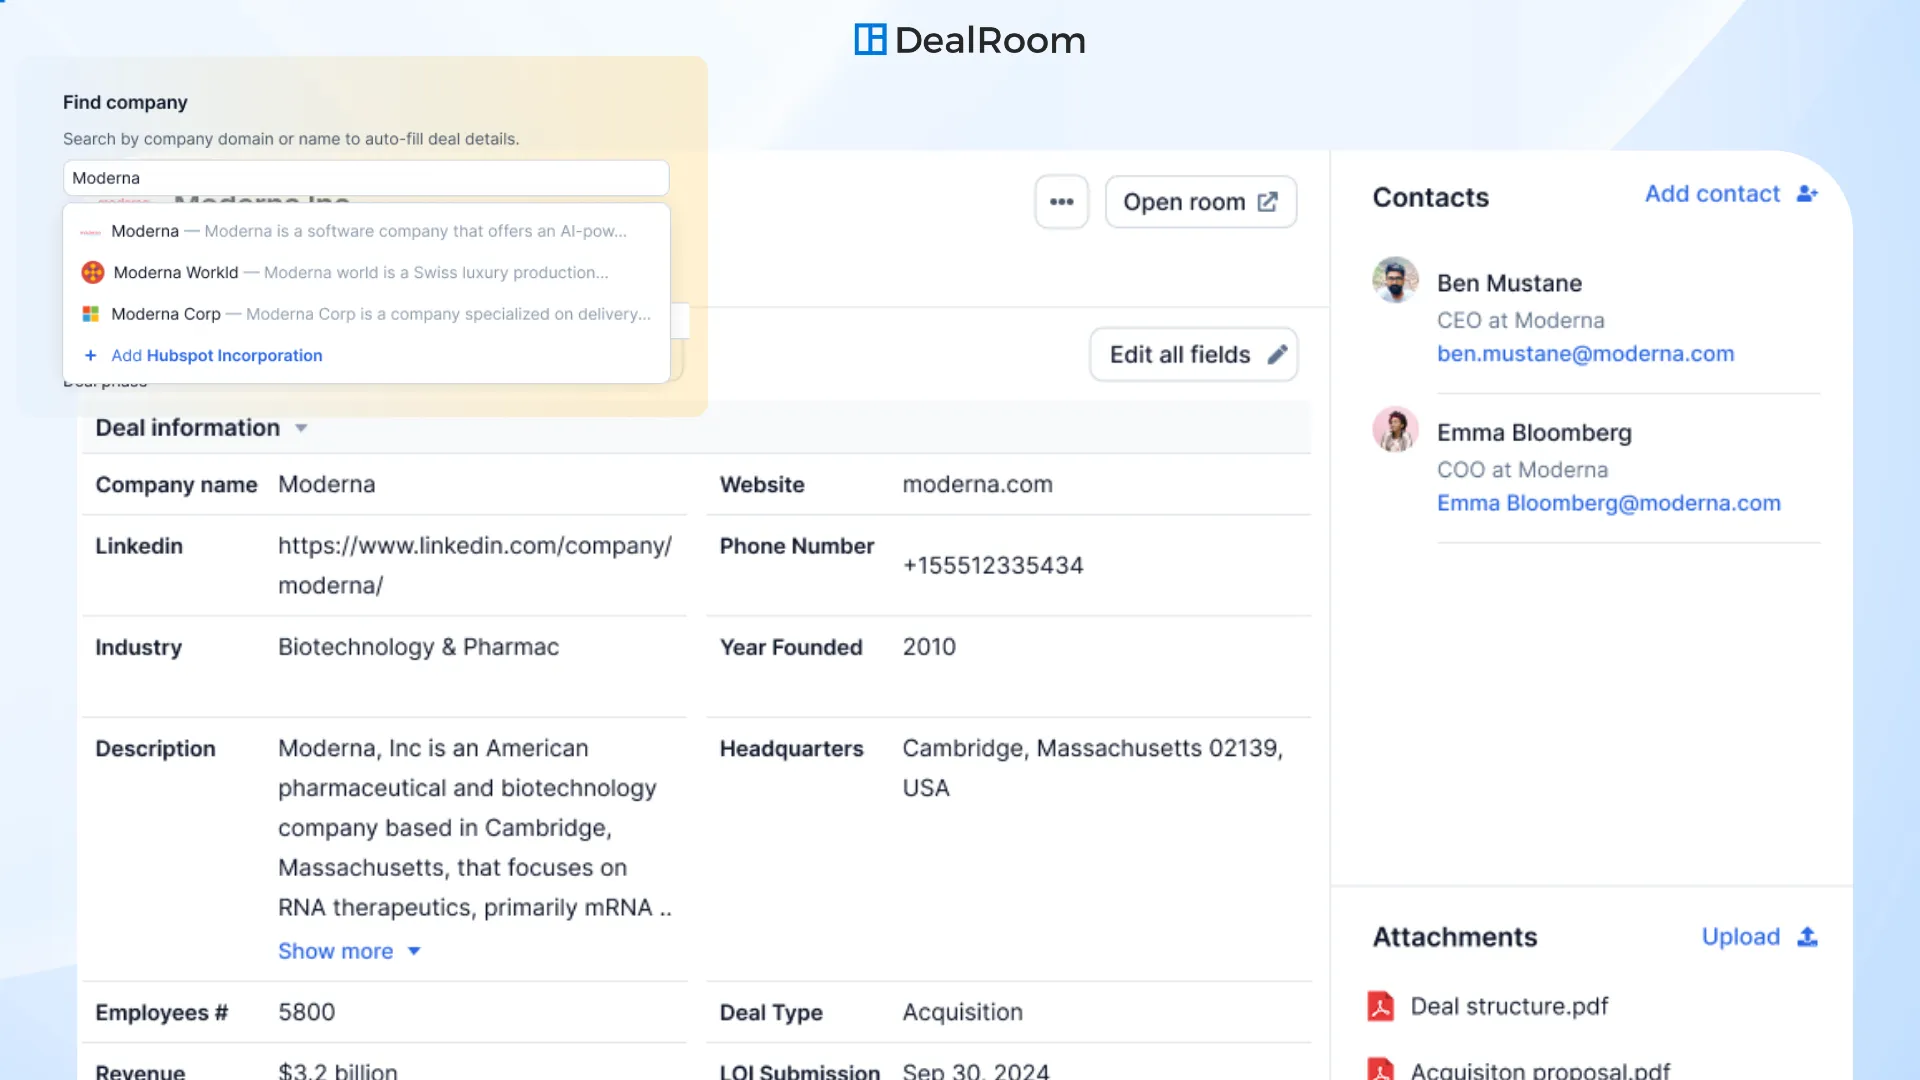The height and width of the screenshot is (1080, 1920).
Task: Select Moderna Corp from the suggestions list
Action: point(166,314)
